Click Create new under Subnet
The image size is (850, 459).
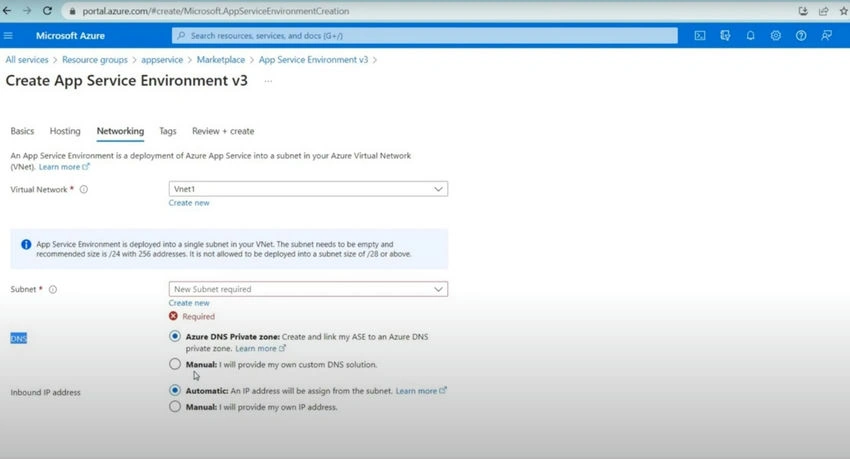pos(189,303)
